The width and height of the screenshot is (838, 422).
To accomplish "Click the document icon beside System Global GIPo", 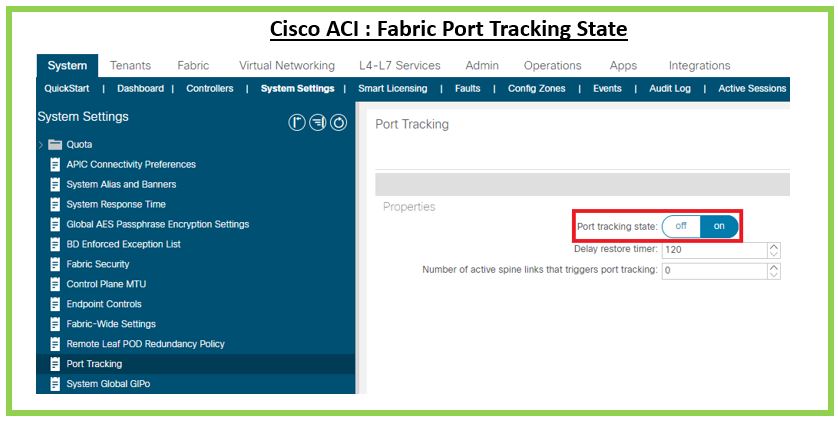I will click(x=55, y=384).
